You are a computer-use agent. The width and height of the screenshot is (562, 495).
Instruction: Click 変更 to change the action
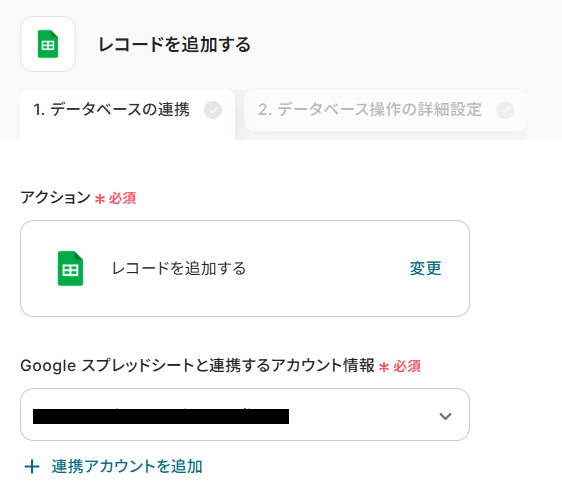[425, 268]
